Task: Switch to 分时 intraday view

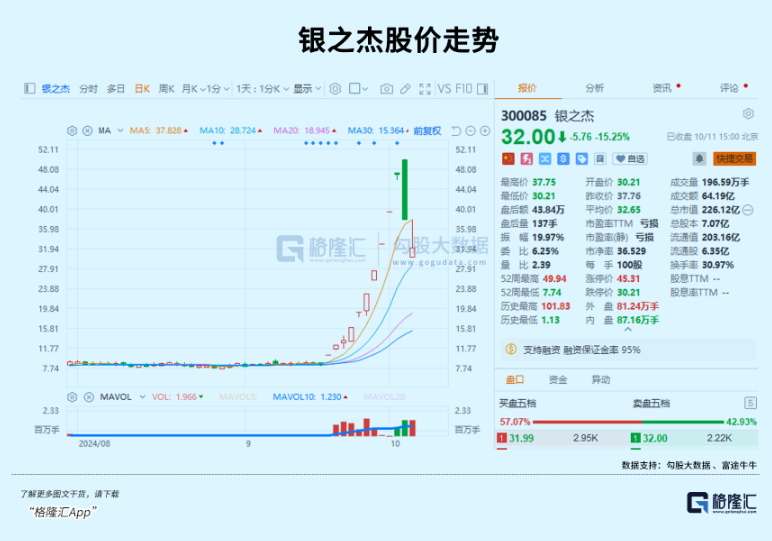Action: (x=89, y=89)
